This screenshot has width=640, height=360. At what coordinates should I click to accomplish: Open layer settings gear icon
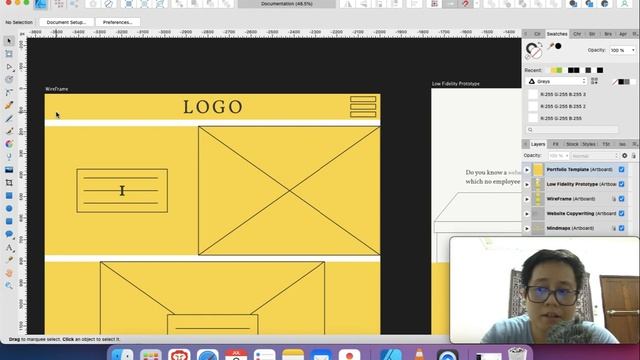tap(624, 156)
